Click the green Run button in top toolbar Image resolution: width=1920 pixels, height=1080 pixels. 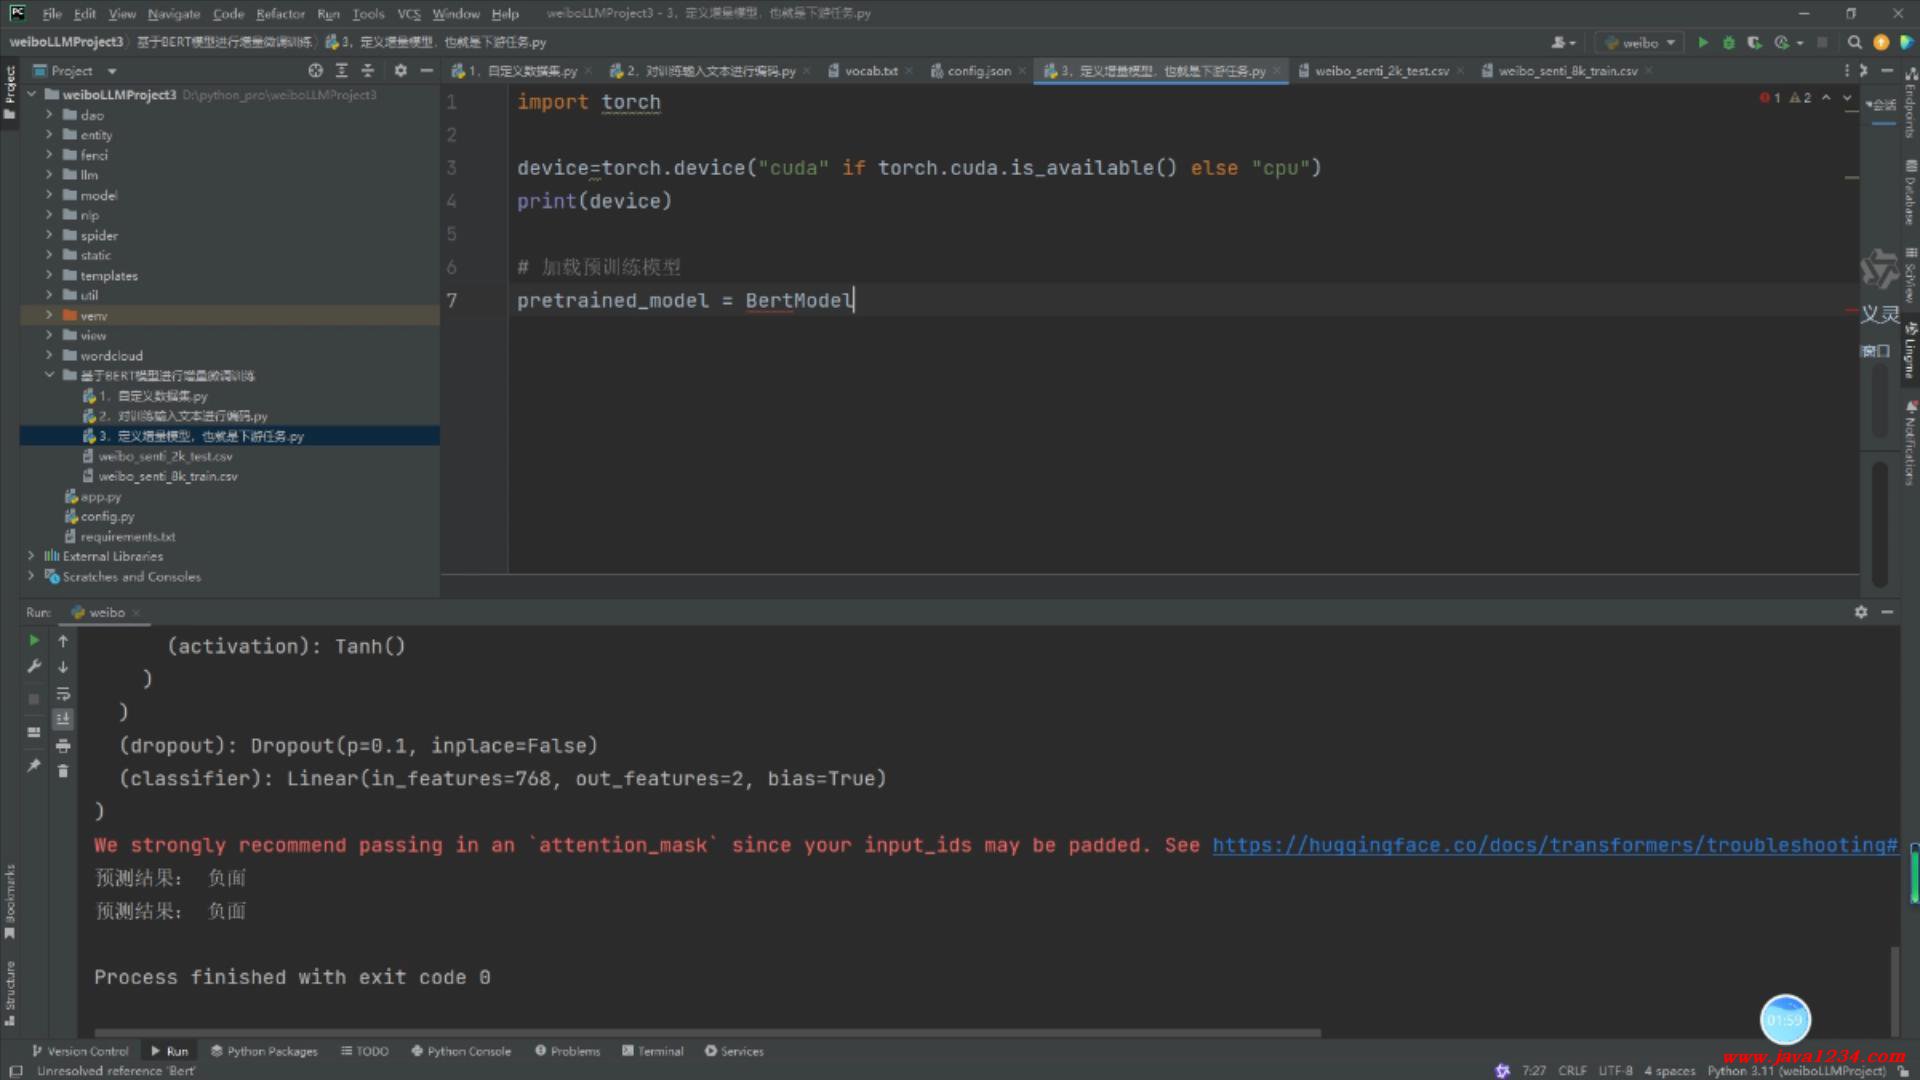pyautogui.click(x=1703, y=42)
